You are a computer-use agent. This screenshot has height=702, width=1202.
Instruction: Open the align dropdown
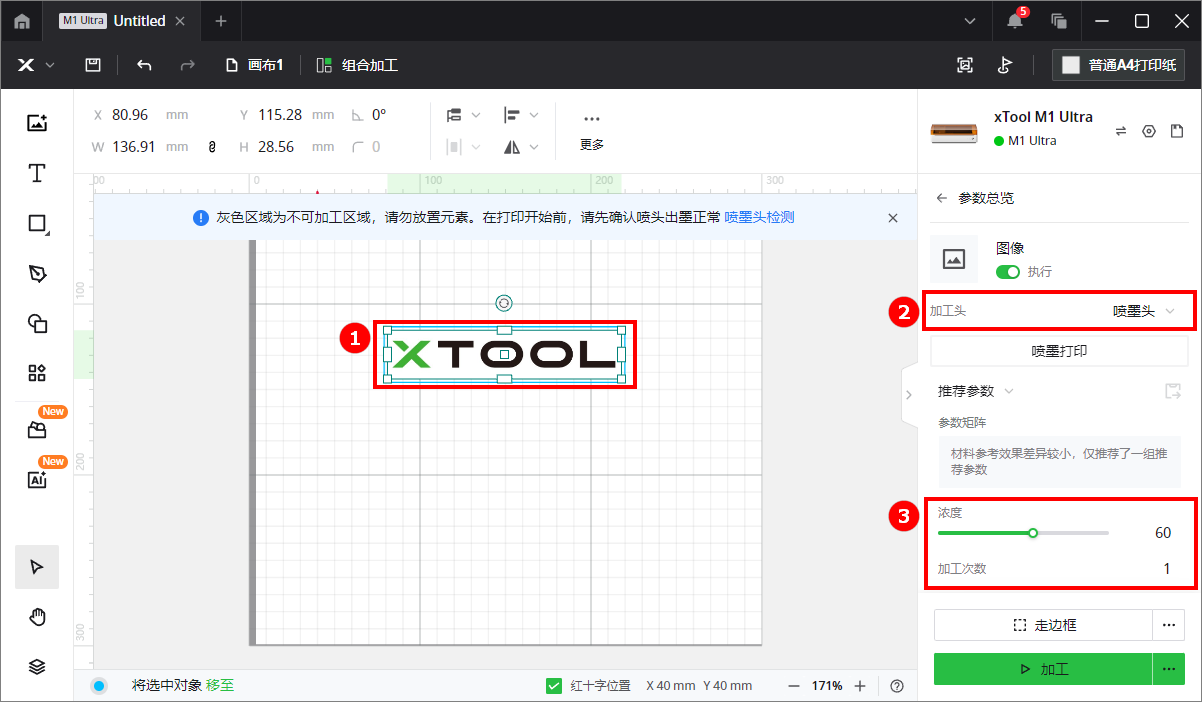(x=522, y=115)
